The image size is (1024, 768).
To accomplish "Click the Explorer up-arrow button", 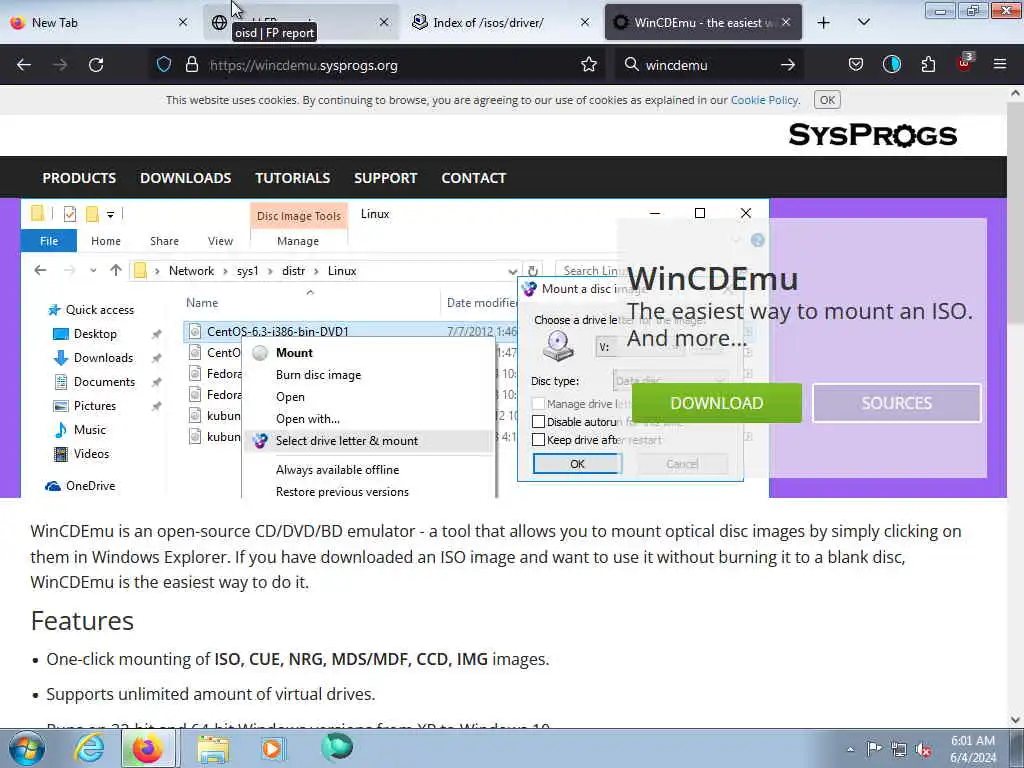I will point(116,270).
